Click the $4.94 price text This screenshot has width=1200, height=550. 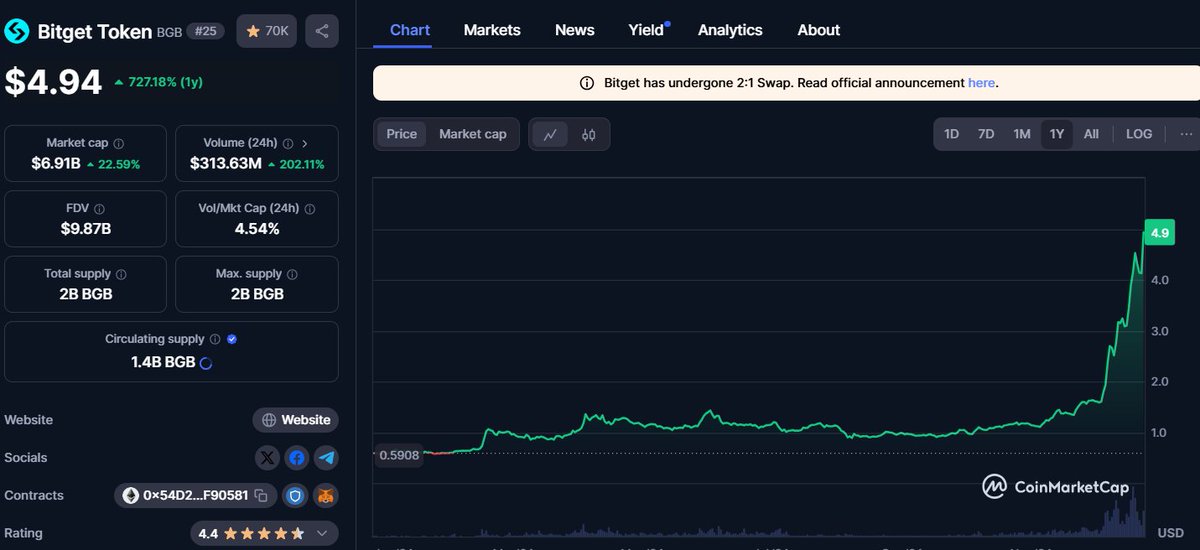(53, 83)
